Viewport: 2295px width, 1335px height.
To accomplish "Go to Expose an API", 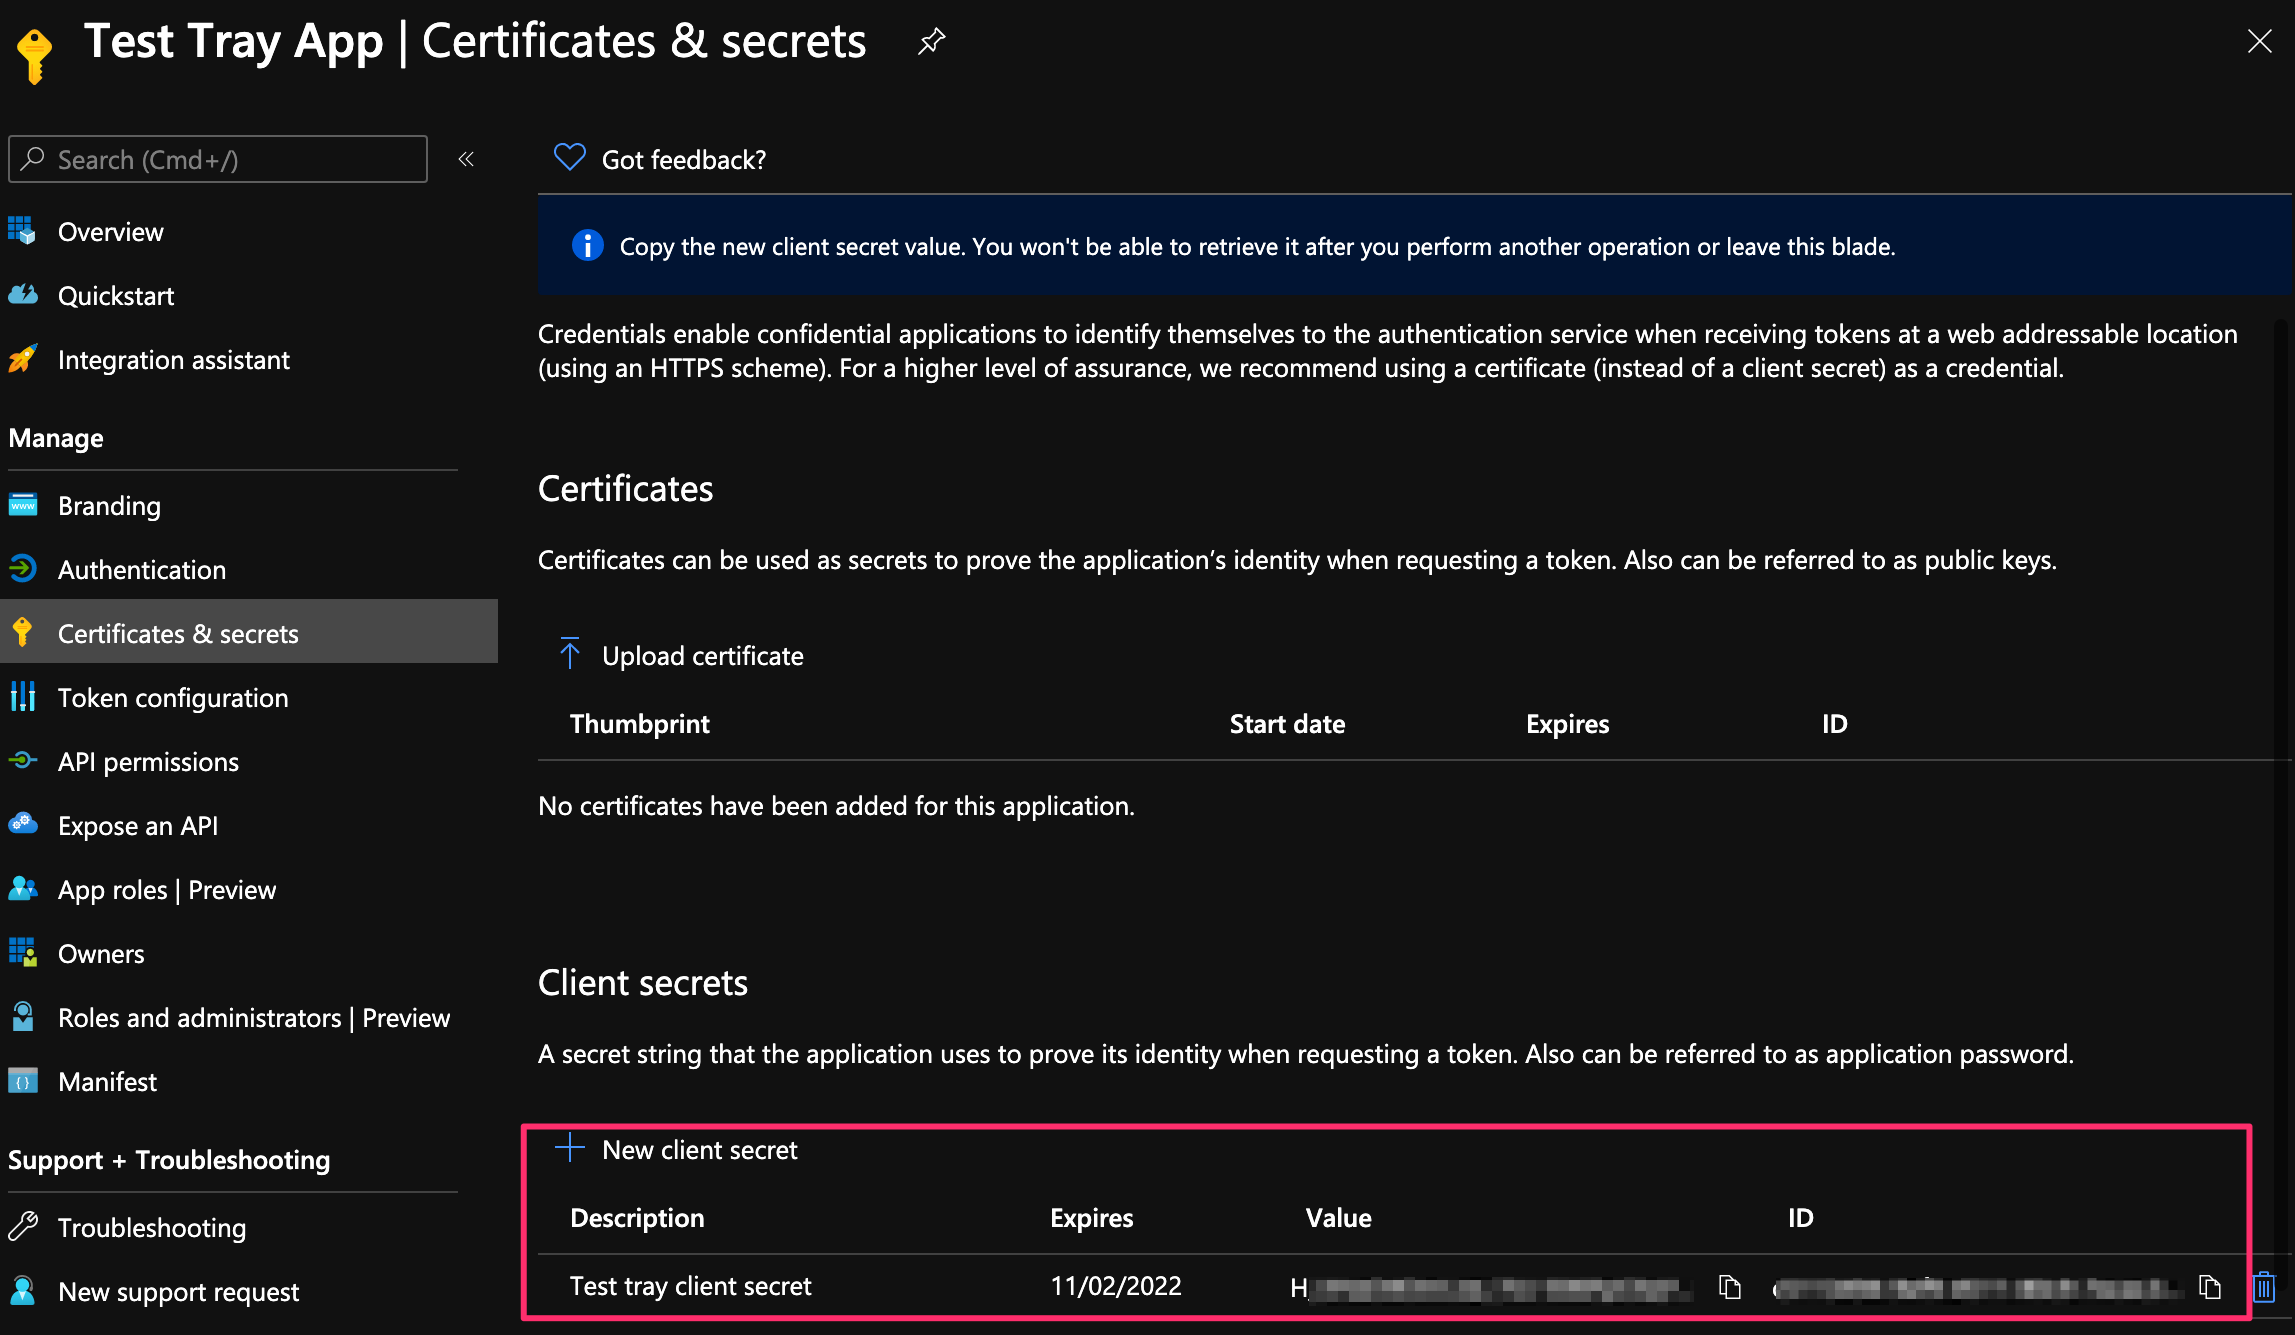I will (138, 825).
